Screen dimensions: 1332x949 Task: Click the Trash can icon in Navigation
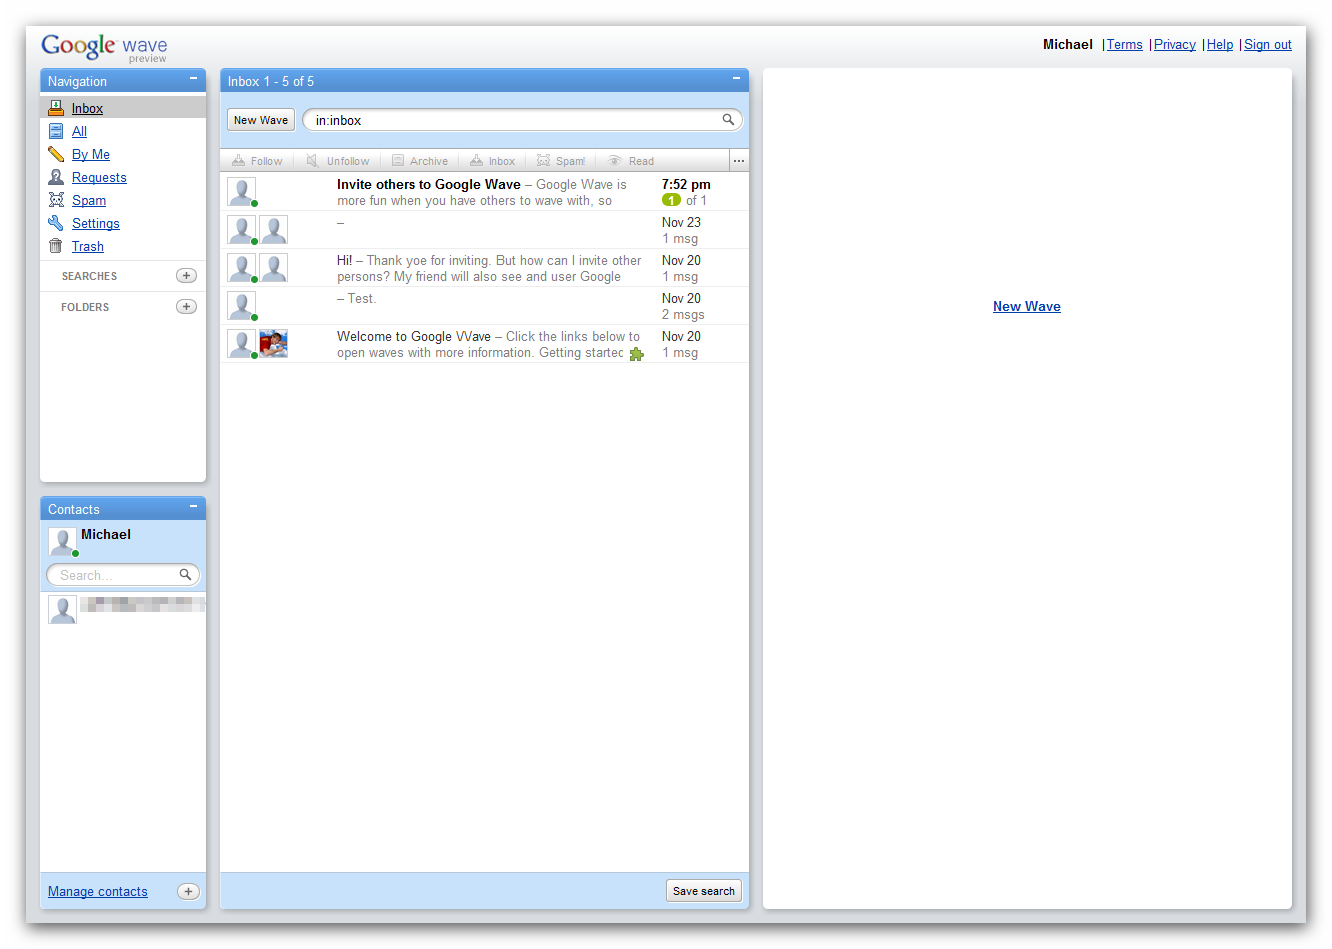click(56, 246)
